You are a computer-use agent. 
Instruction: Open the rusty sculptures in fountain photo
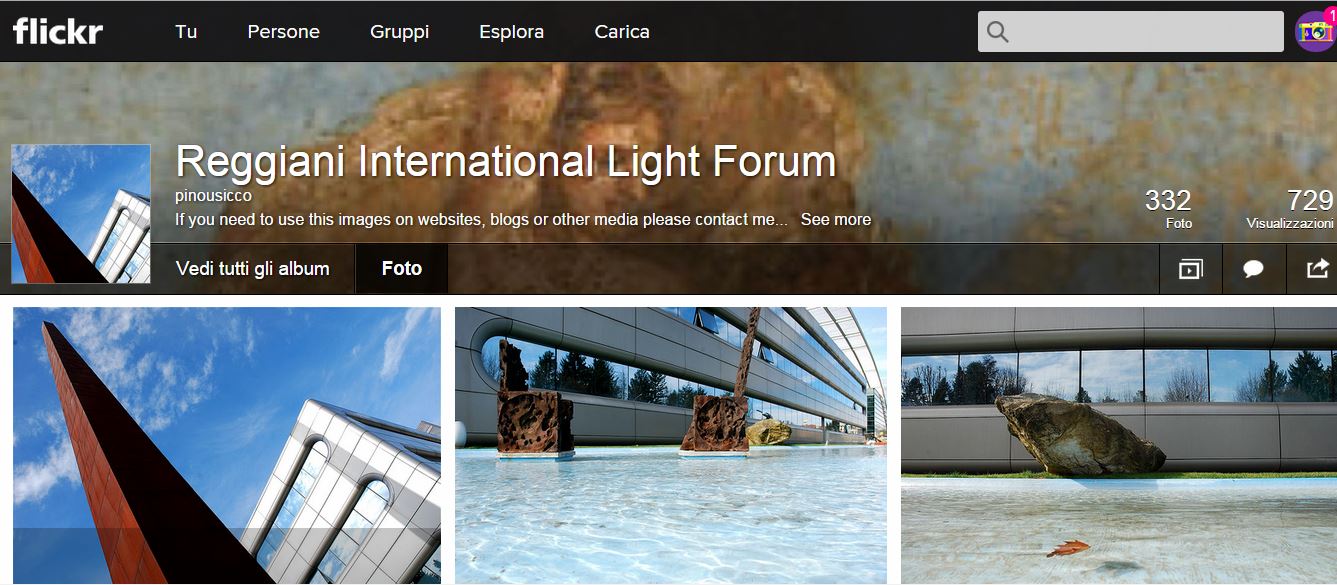671,445
